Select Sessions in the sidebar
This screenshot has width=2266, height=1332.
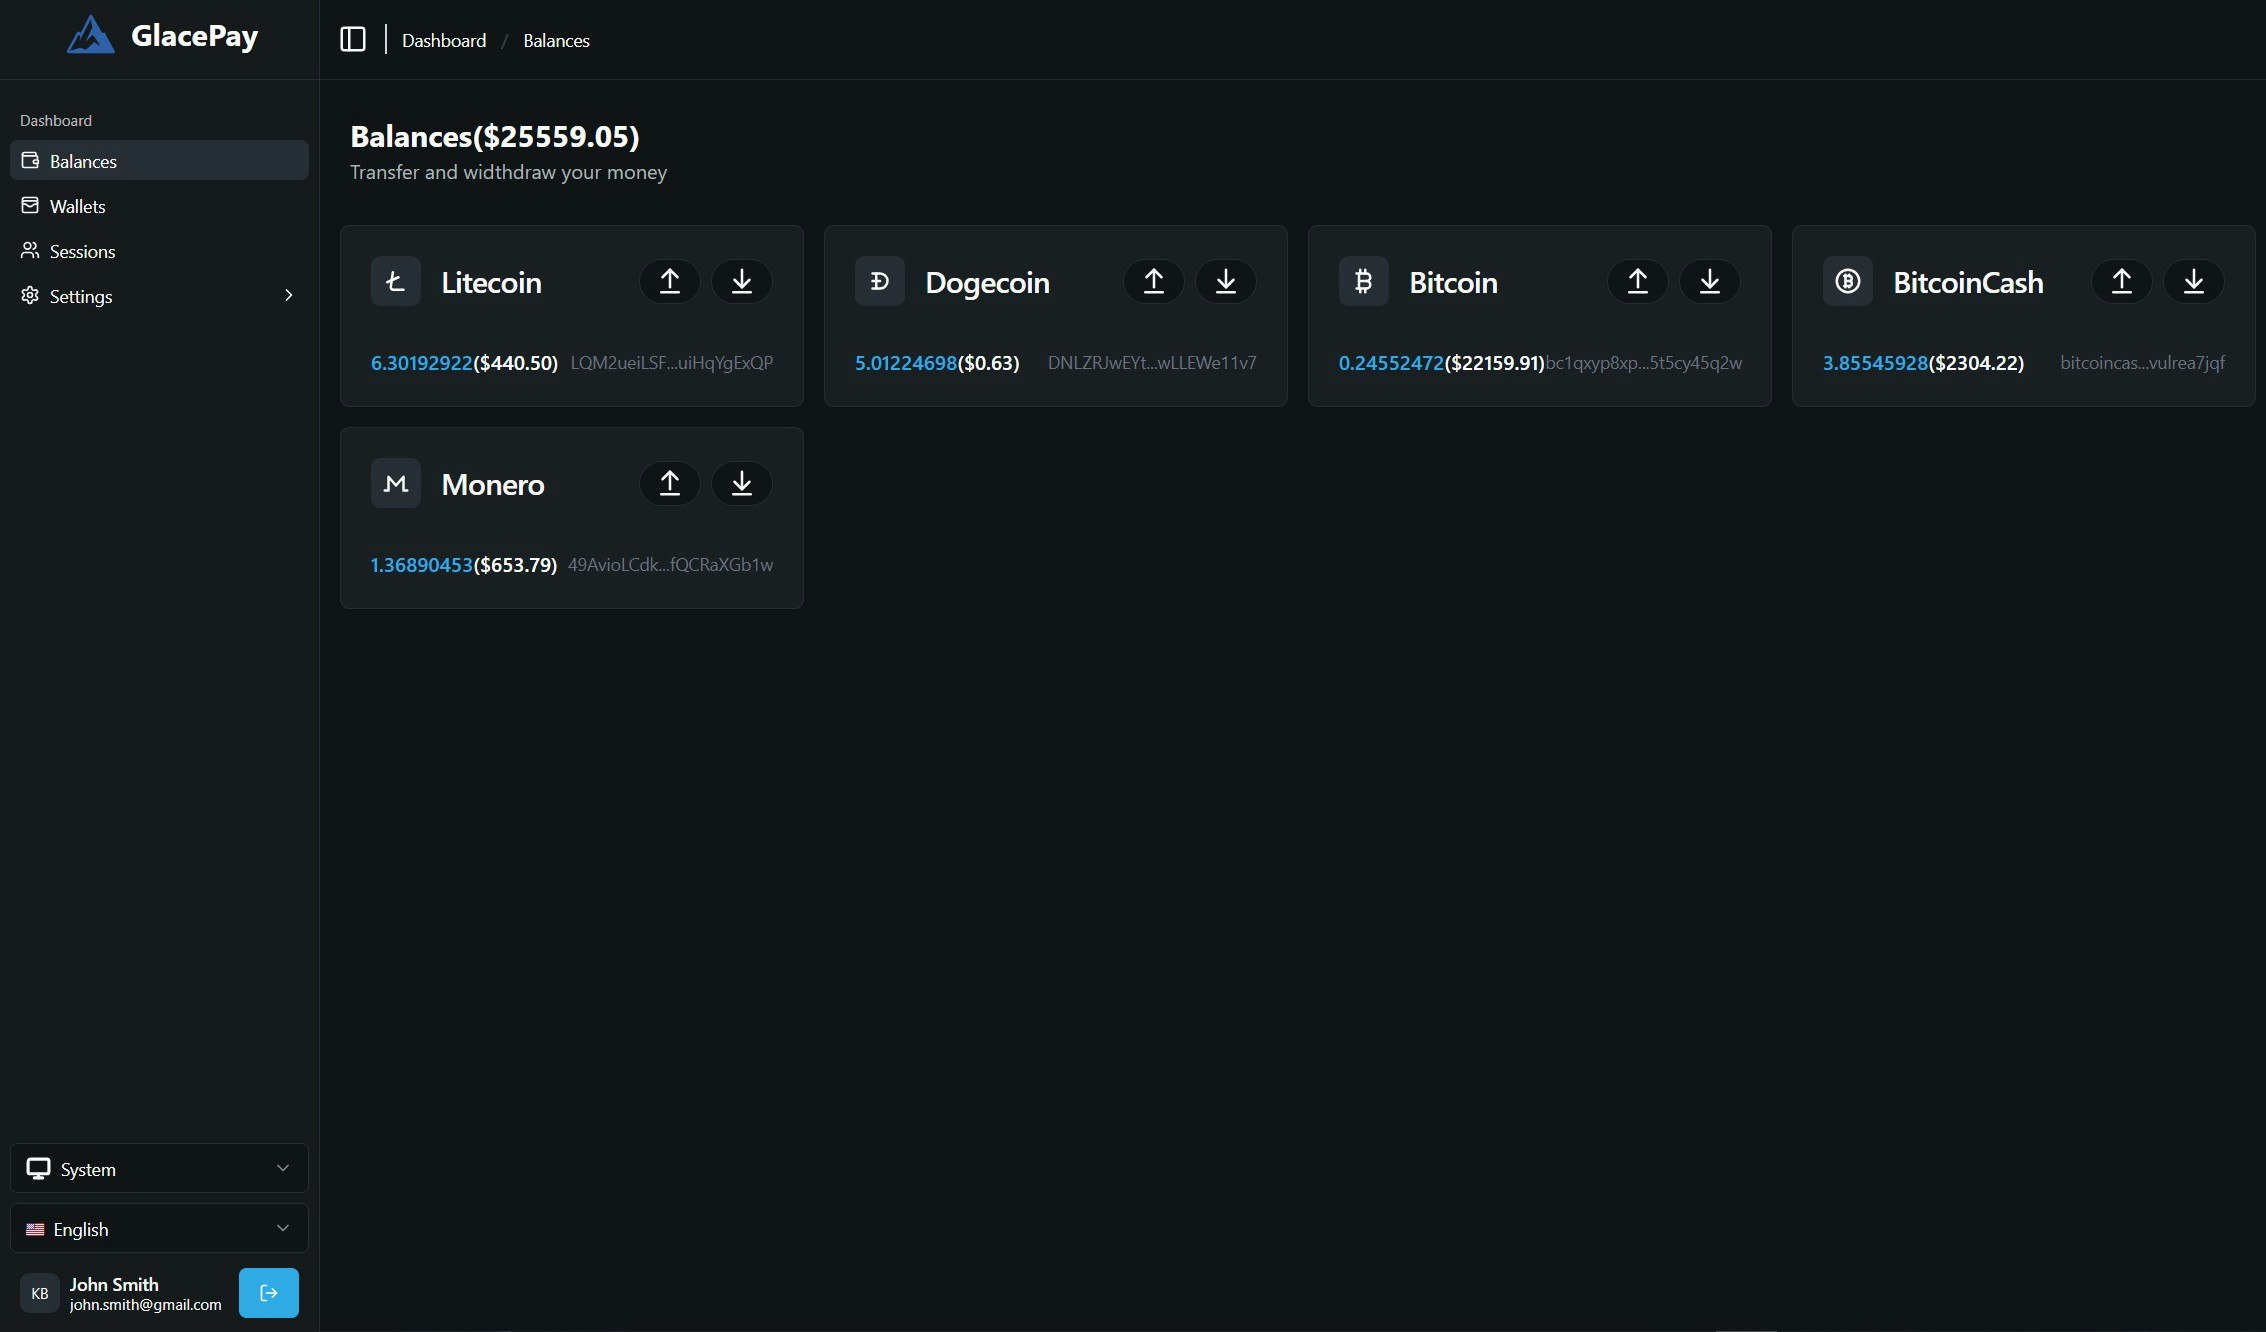[158, 251]
